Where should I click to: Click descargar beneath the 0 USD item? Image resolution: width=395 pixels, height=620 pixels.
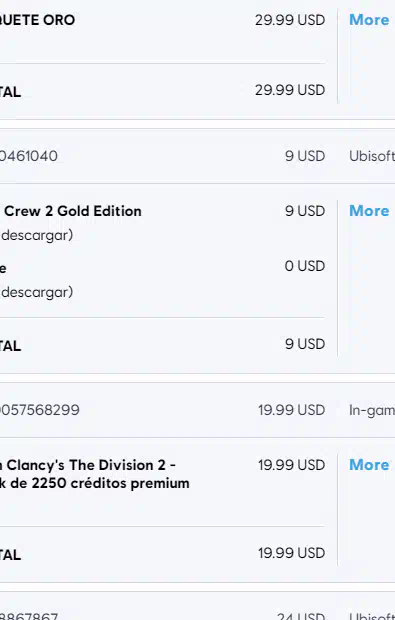tap(37, 292)
